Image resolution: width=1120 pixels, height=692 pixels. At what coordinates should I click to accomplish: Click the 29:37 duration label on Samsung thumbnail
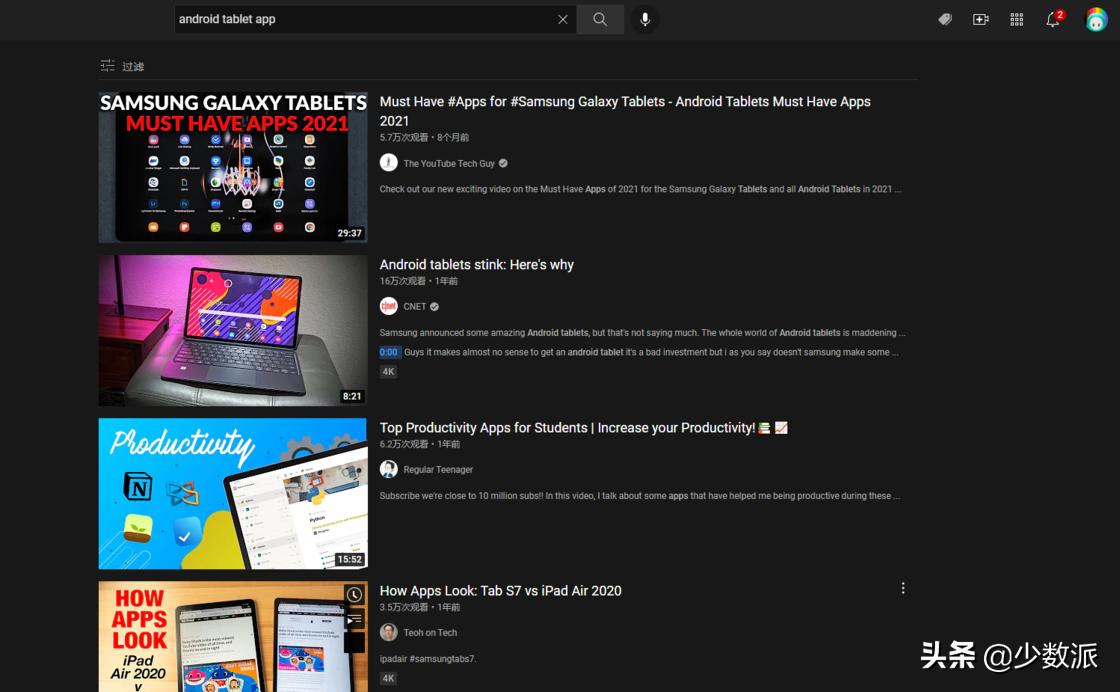(349, 233)
